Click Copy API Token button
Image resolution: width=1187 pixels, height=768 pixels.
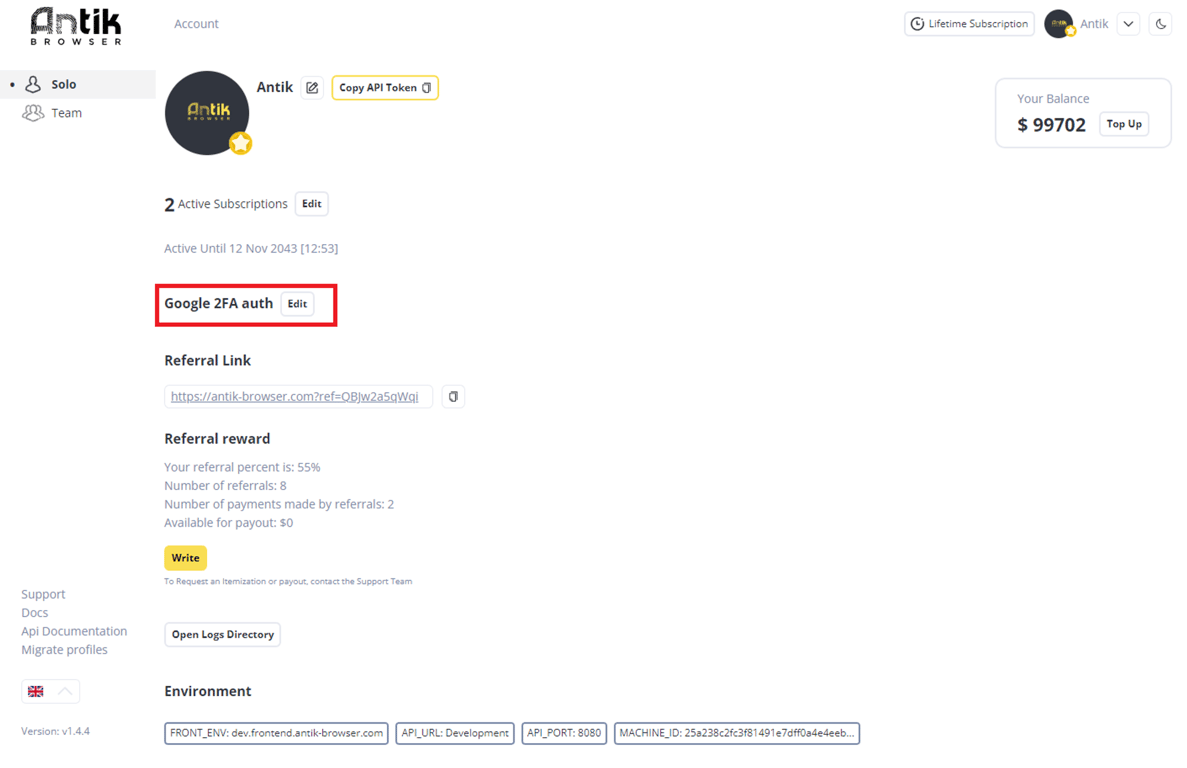[x=385, y=88]
